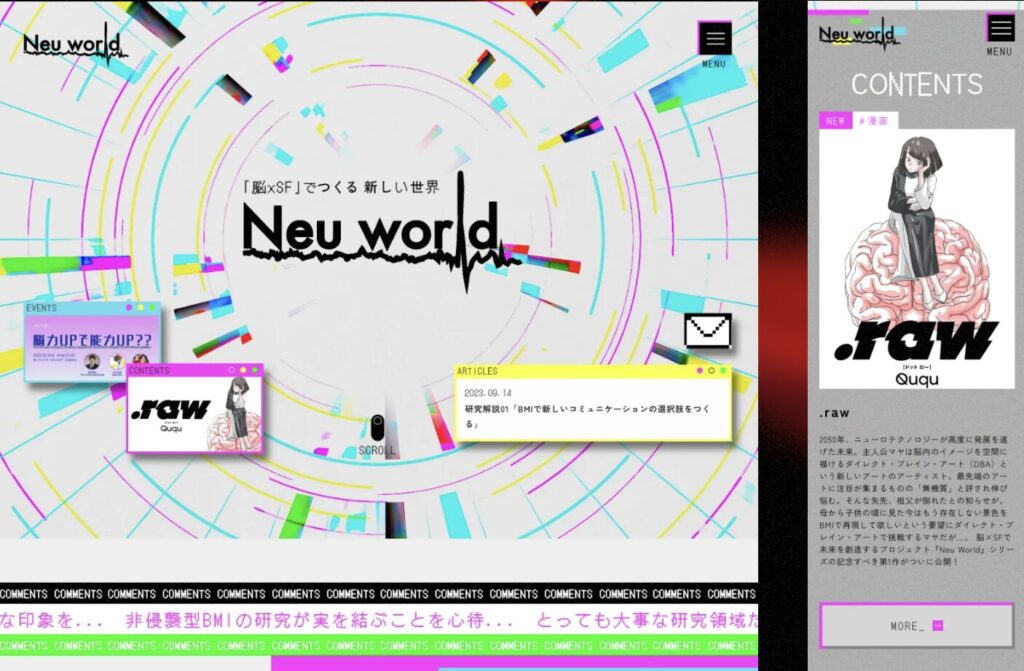The width and height of the screenshot is (1024, 671).
Task: Open the hamburger MENU in desktop view
Action: [x=714, y=39]
